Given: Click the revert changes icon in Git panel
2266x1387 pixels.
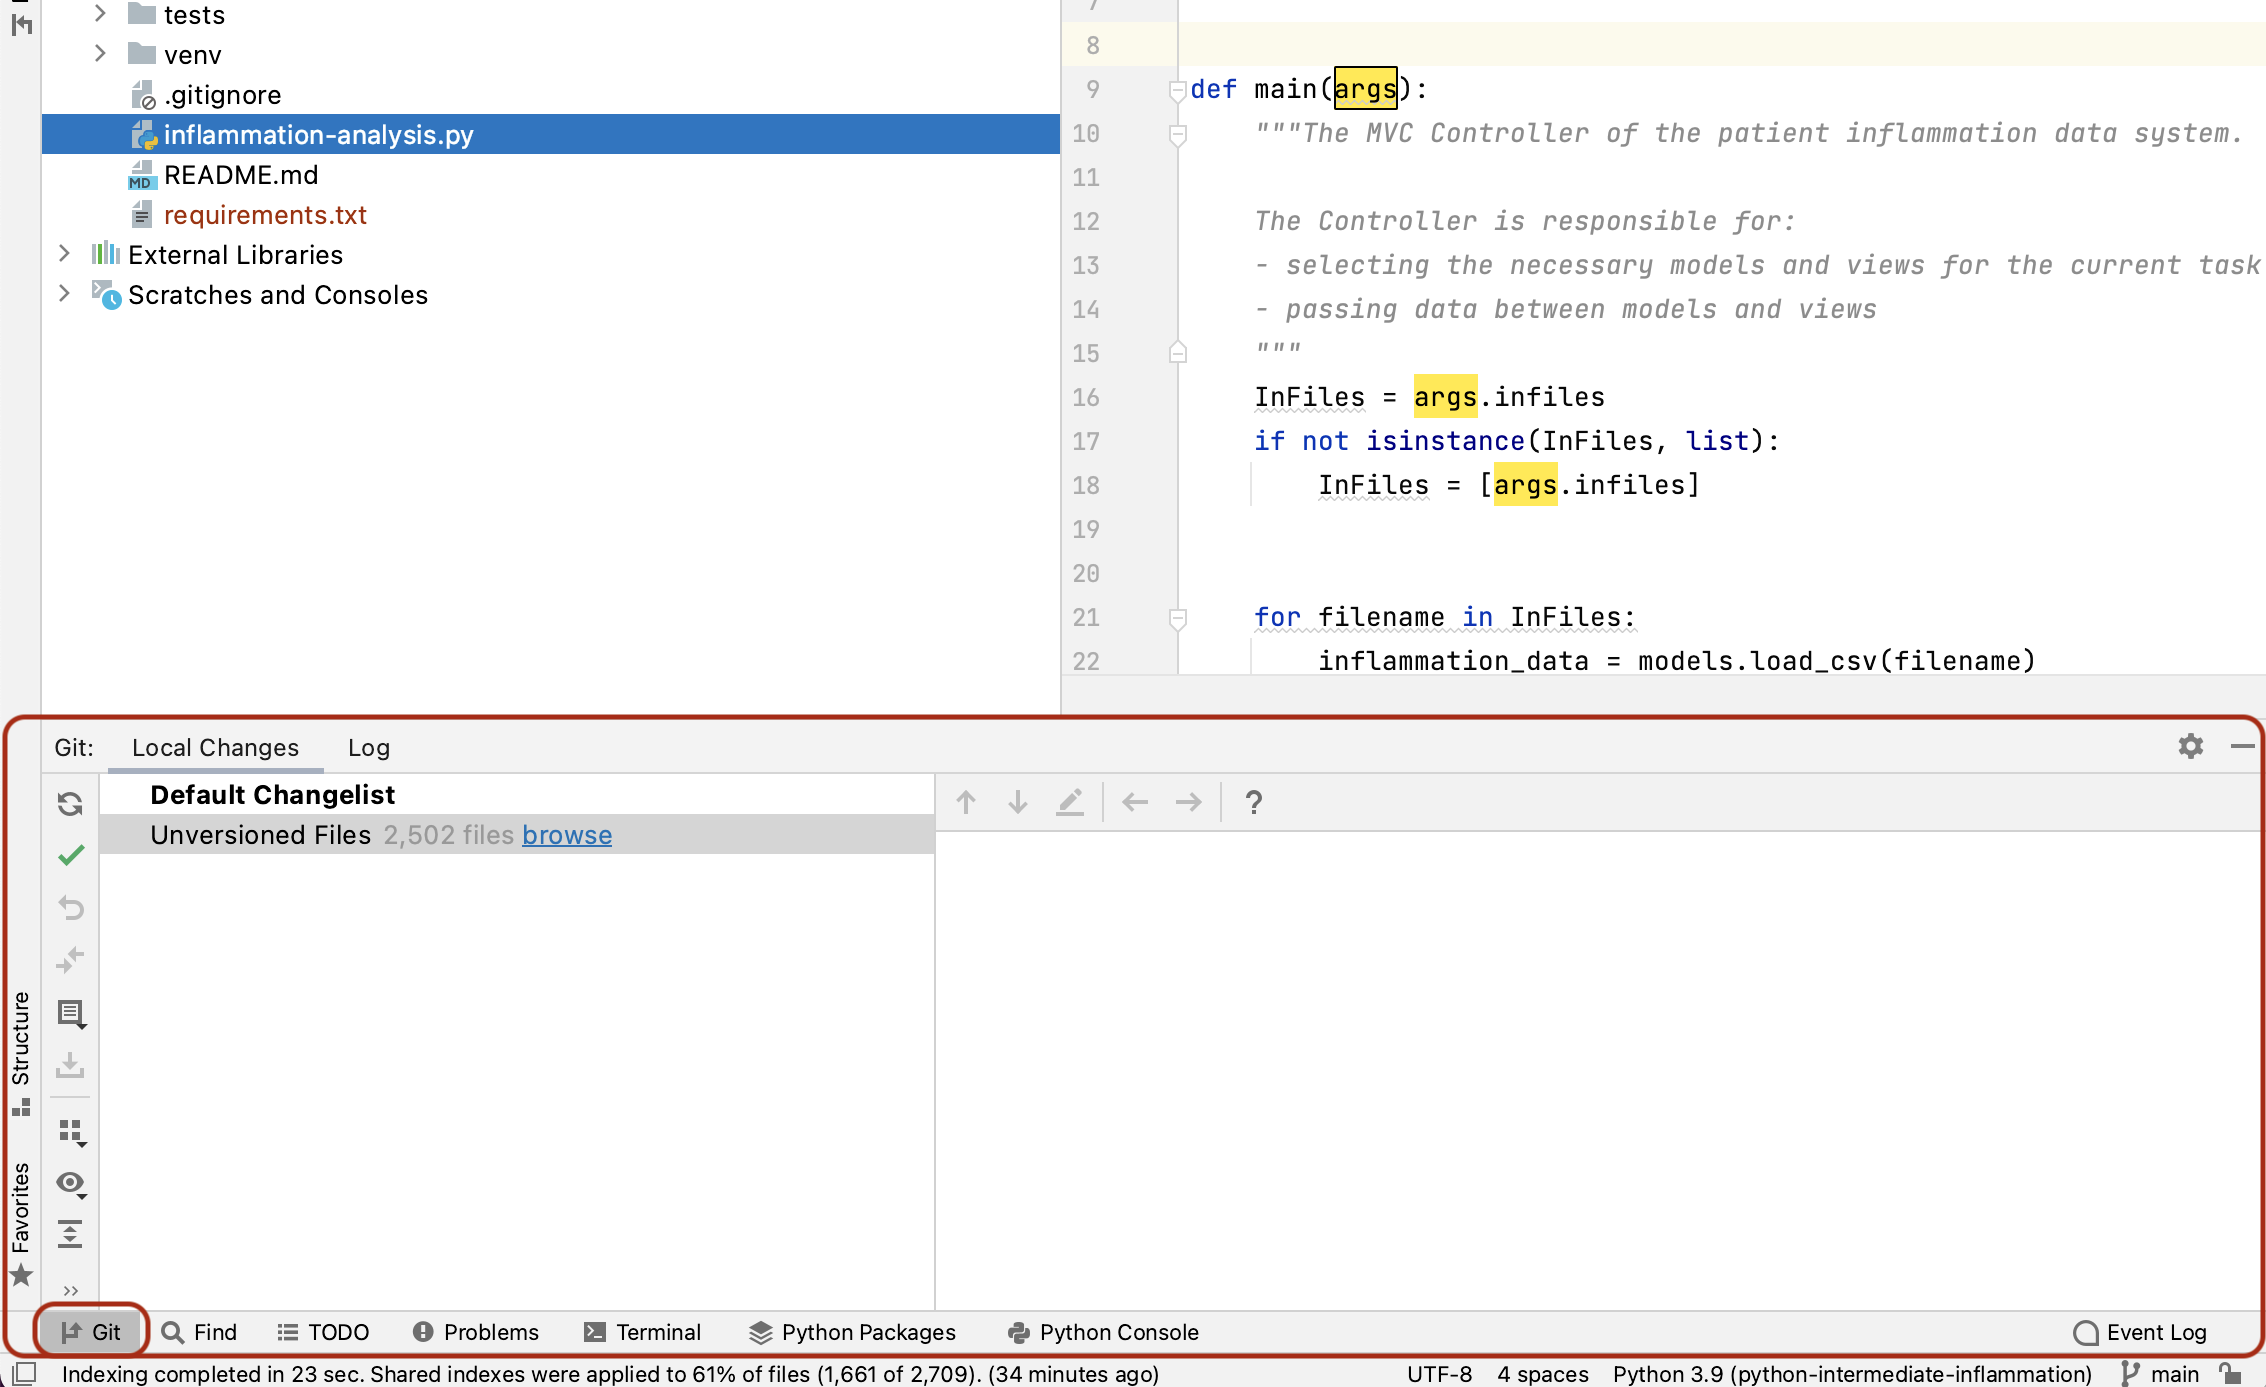Looking at the screenshot, I should click(x=73, y=908).
